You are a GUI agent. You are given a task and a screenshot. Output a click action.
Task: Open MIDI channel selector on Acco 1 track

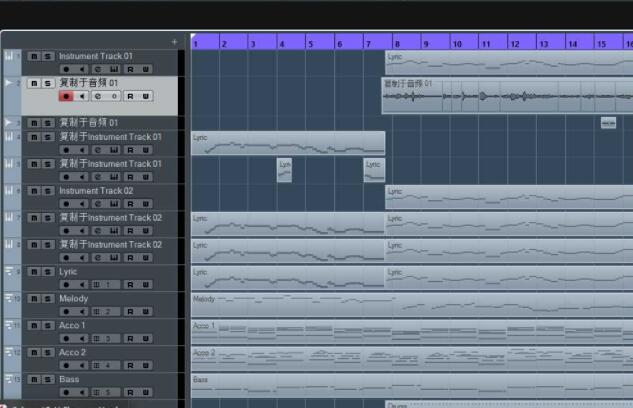tap(106, 339)
